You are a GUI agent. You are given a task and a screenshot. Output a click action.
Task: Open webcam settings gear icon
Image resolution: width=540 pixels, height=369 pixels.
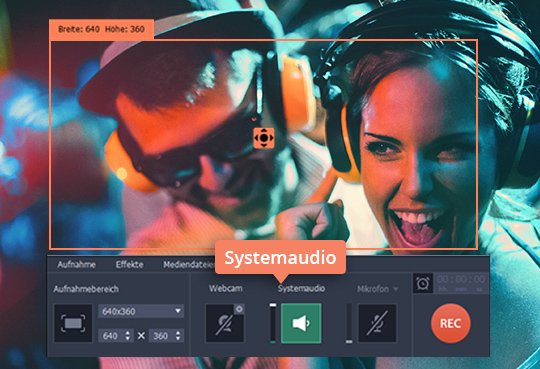pos(239,309)
